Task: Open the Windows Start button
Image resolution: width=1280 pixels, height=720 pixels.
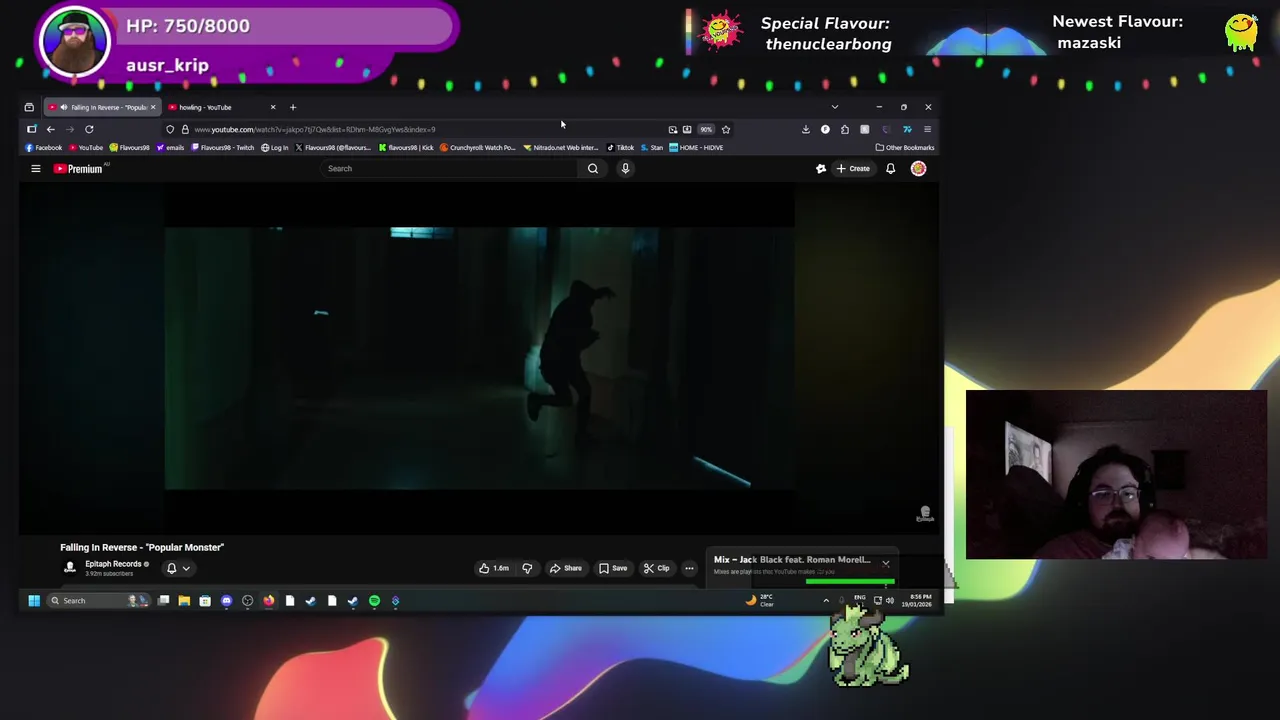Action: [33, 601]
